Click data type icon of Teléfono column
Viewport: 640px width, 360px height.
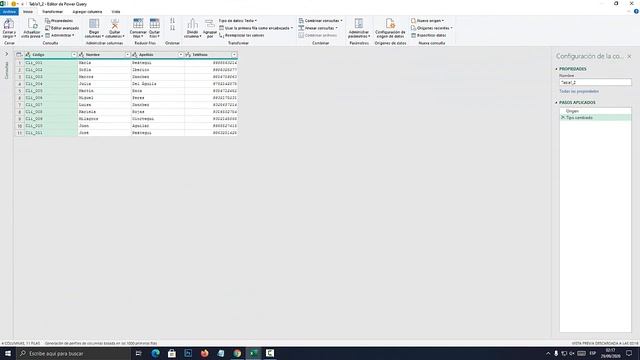coord(188,55)
